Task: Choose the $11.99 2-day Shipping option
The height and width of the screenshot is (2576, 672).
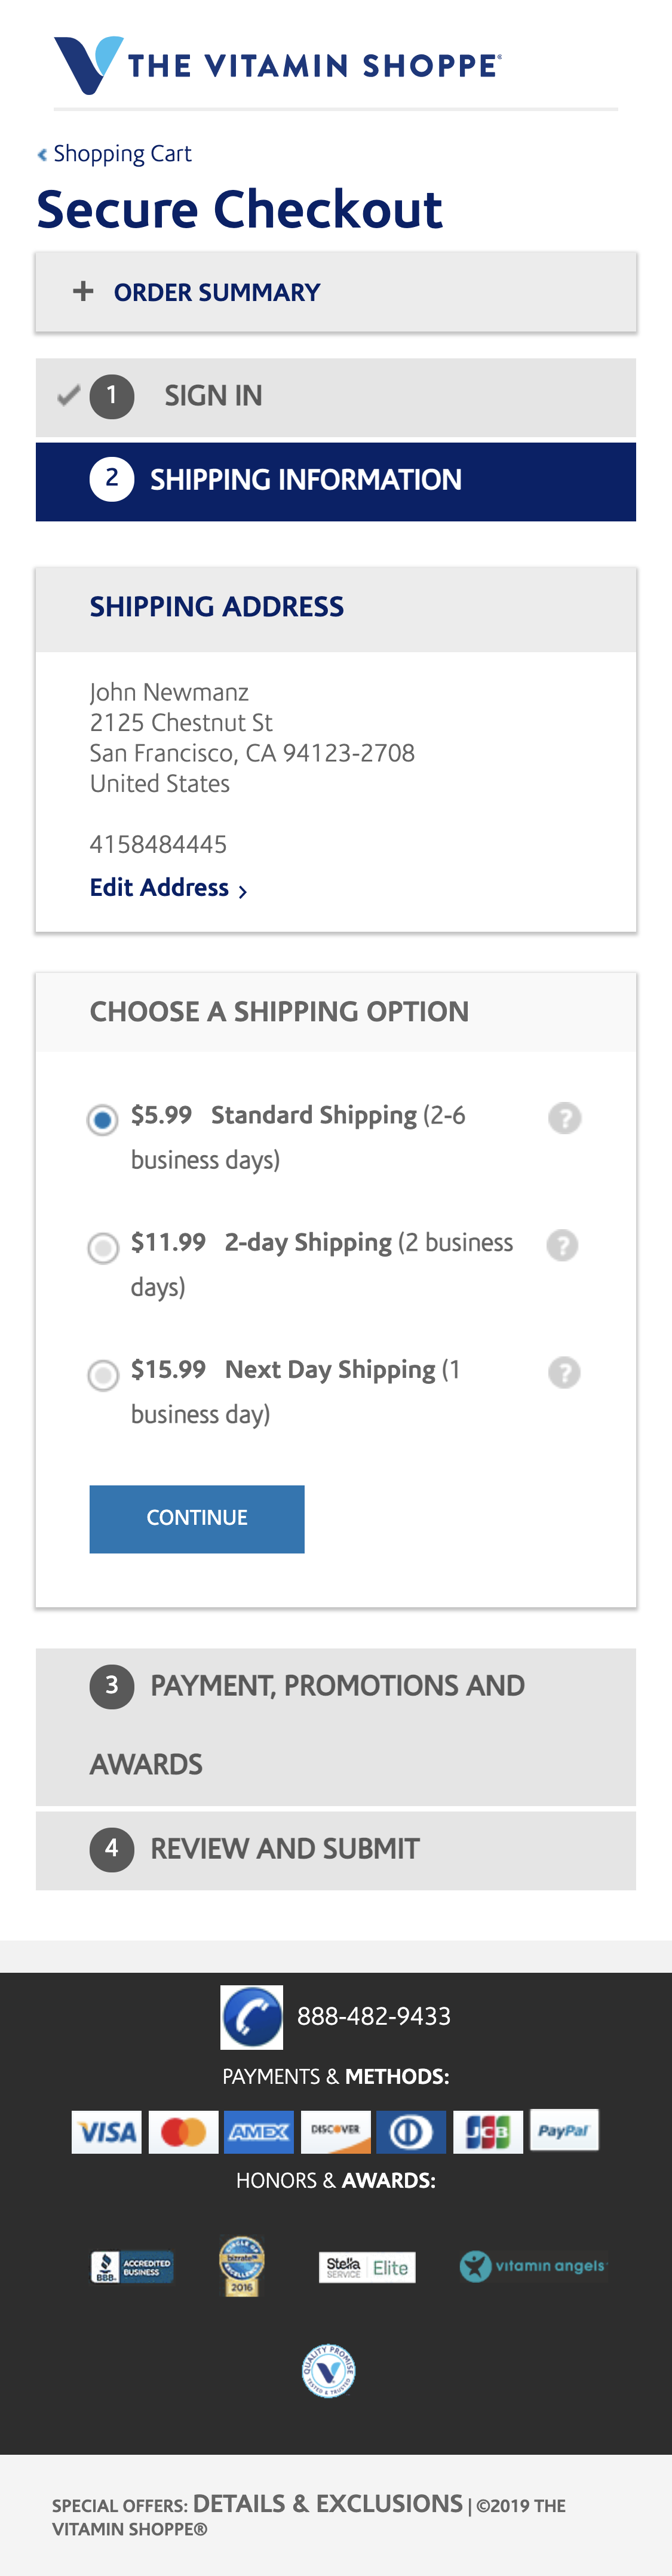Action: (x=102, y=1247)
